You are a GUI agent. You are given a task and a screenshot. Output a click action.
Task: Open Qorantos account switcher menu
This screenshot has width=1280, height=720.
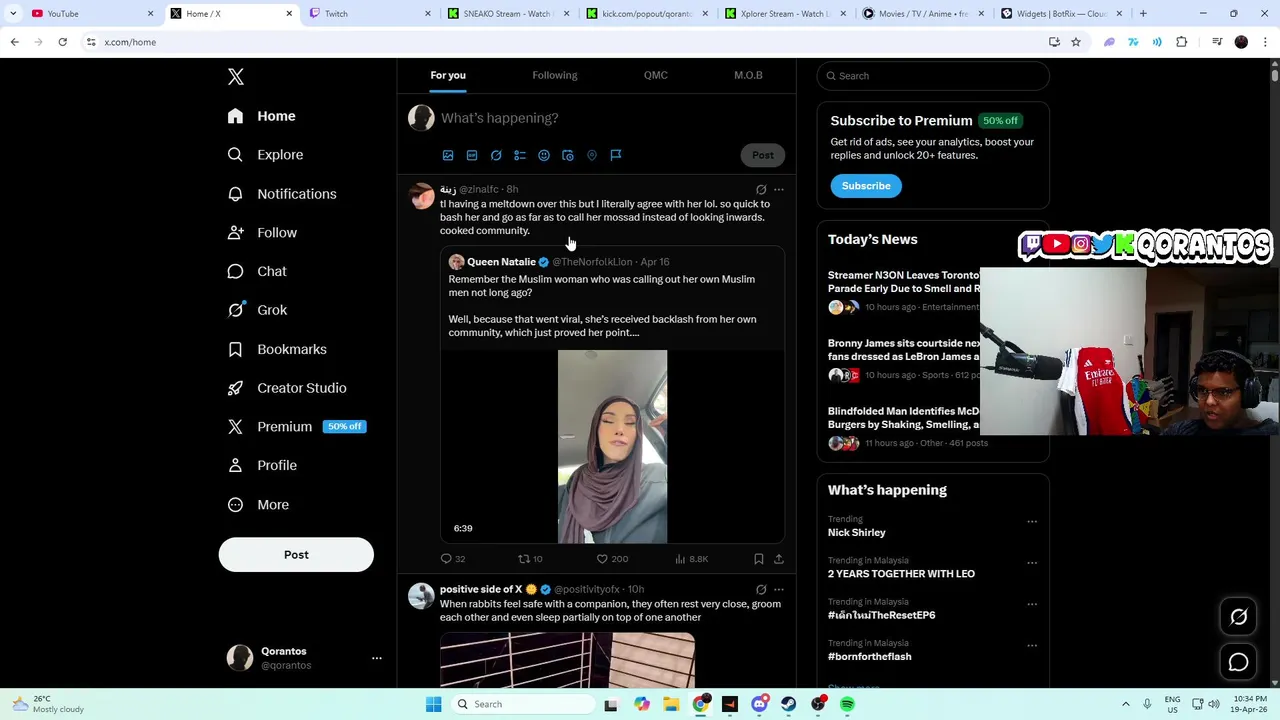coord(304,658)
